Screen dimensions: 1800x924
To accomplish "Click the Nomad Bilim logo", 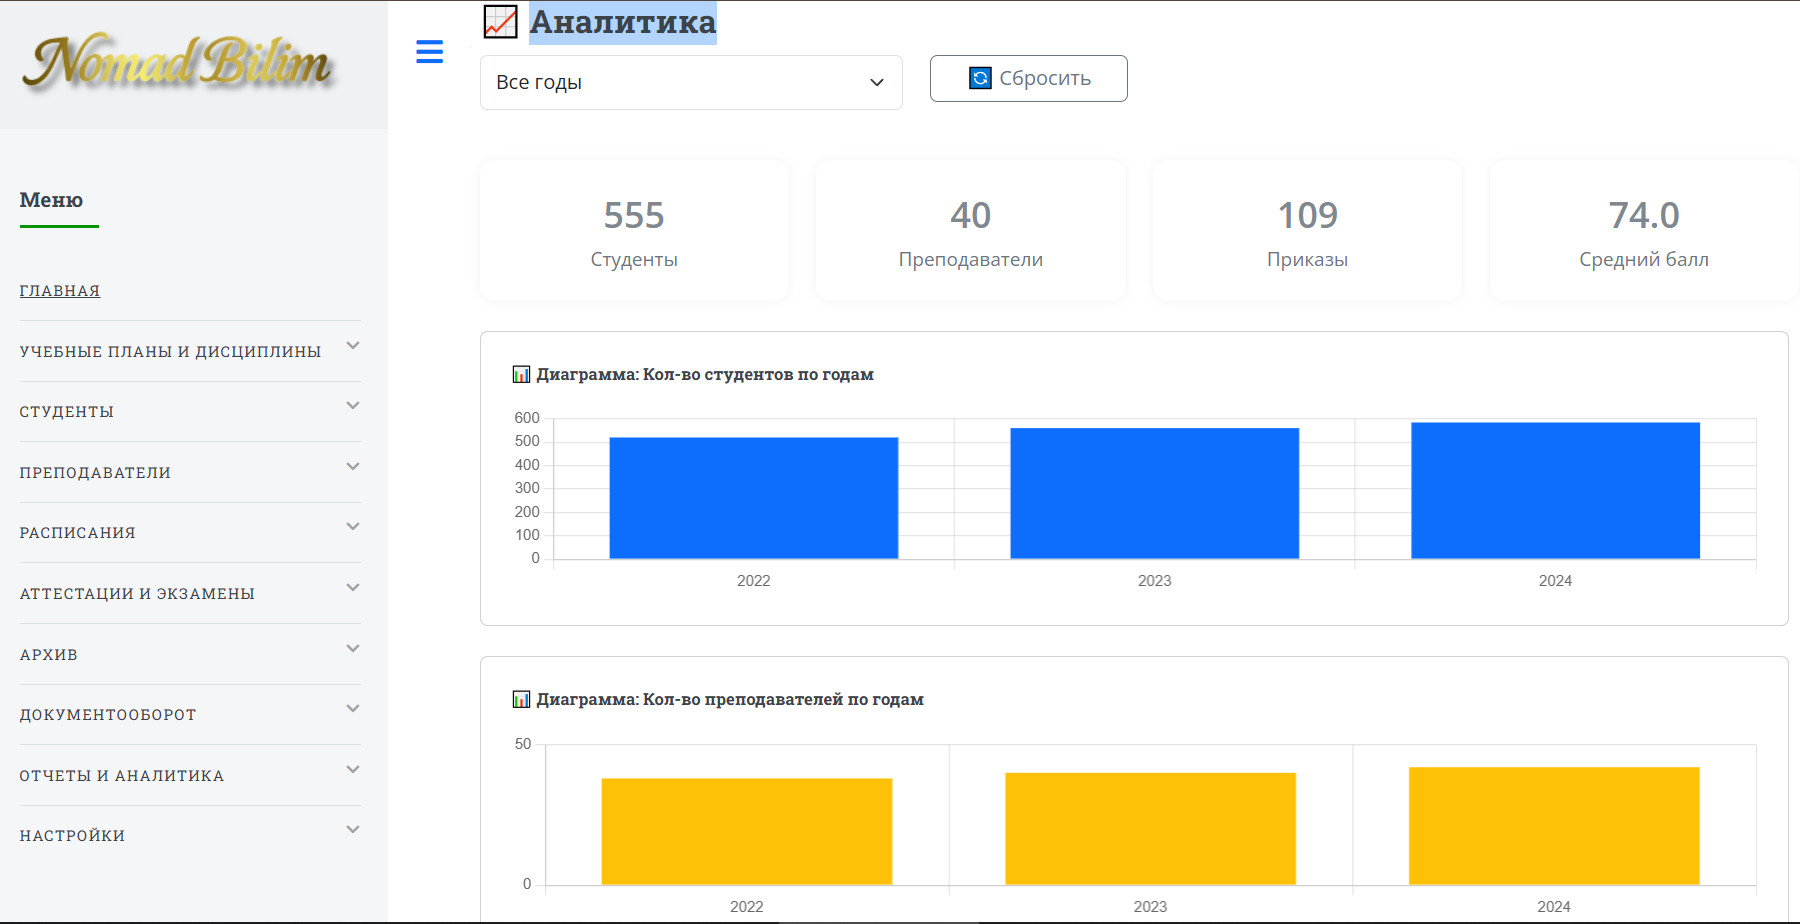I will (177, 62).
